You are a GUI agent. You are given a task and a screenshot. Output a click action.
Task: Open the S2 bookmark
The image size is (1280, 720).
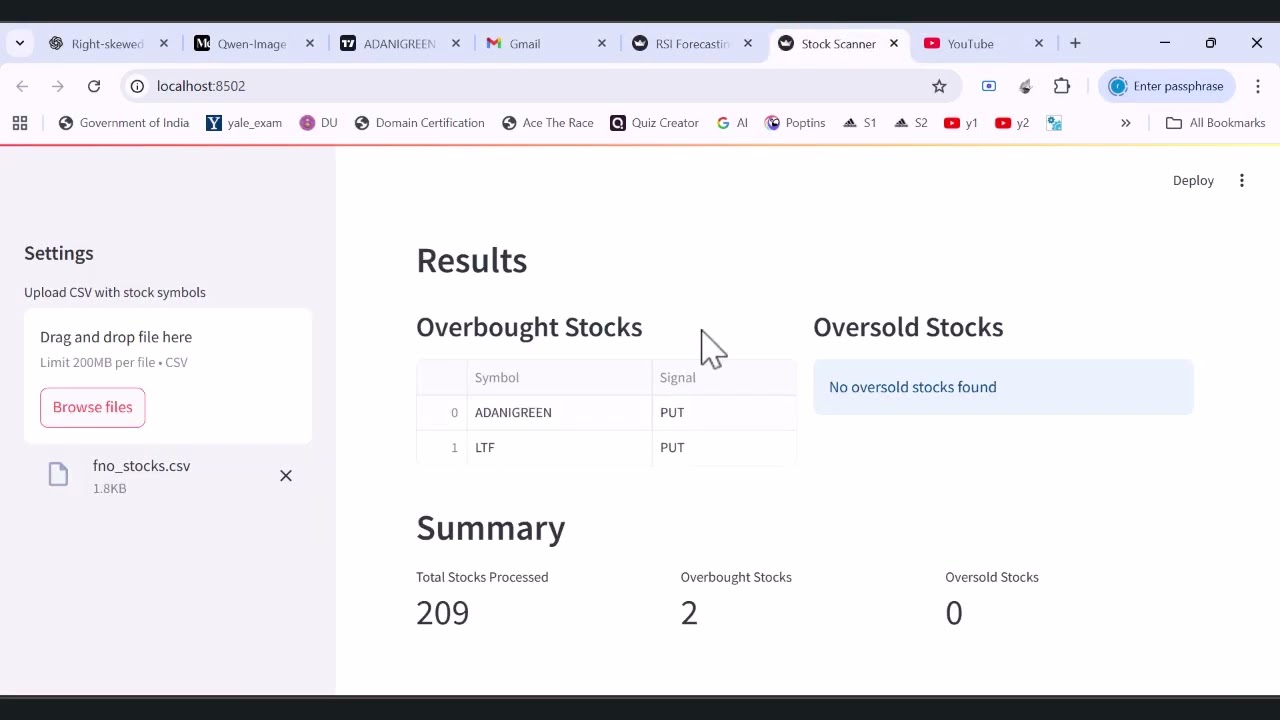pos(911,123)
